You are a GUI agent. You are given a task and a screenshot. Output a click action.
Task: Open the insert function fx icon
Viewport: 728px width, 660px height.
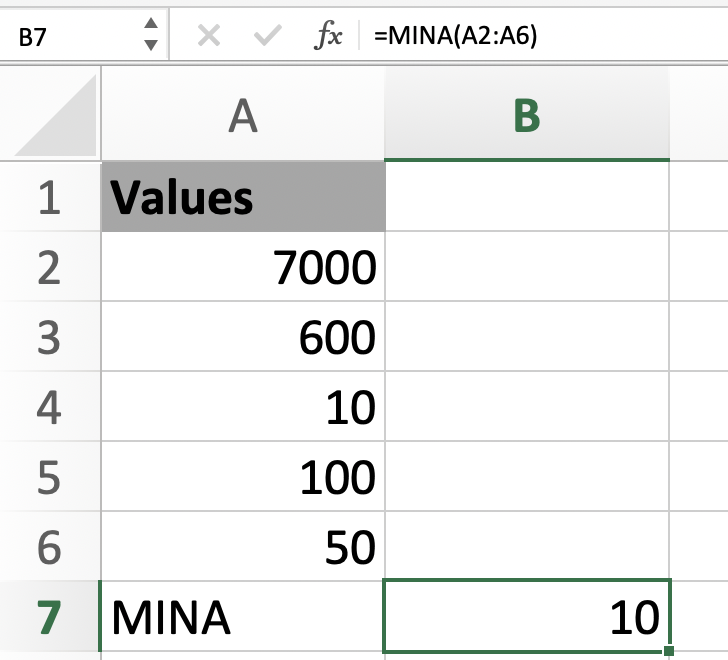point(329,36)
